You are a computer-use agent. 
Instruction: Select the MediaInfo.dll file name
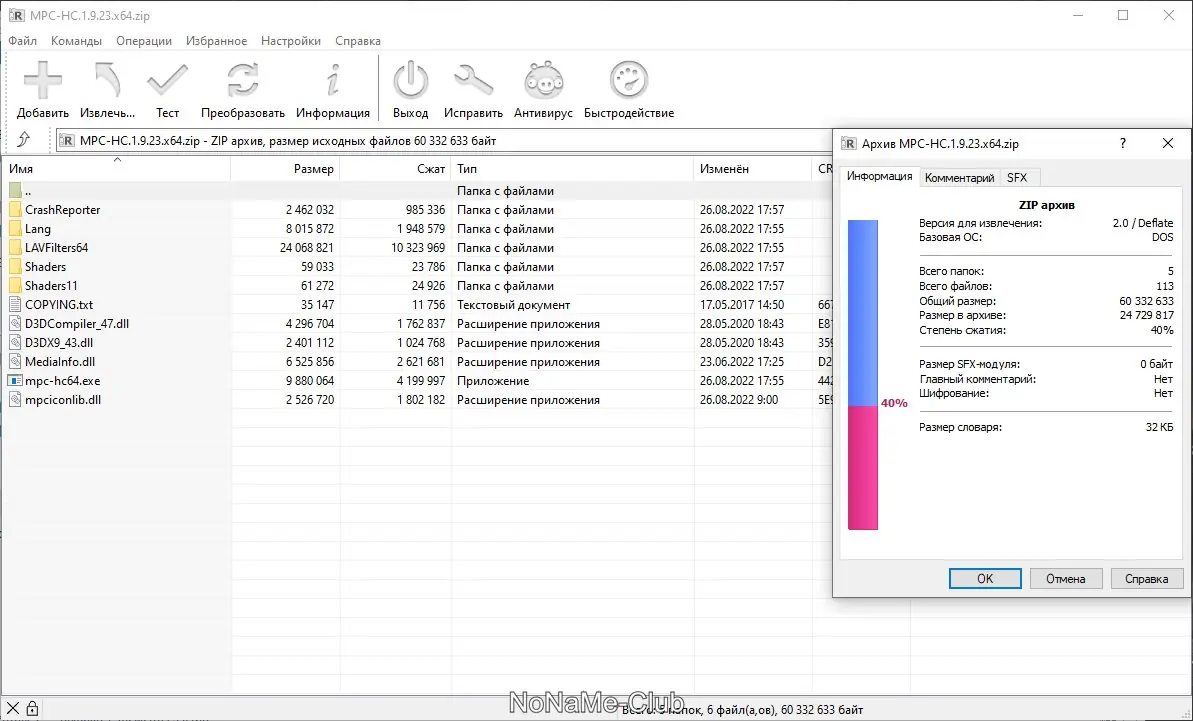click(x=60, y=362)
